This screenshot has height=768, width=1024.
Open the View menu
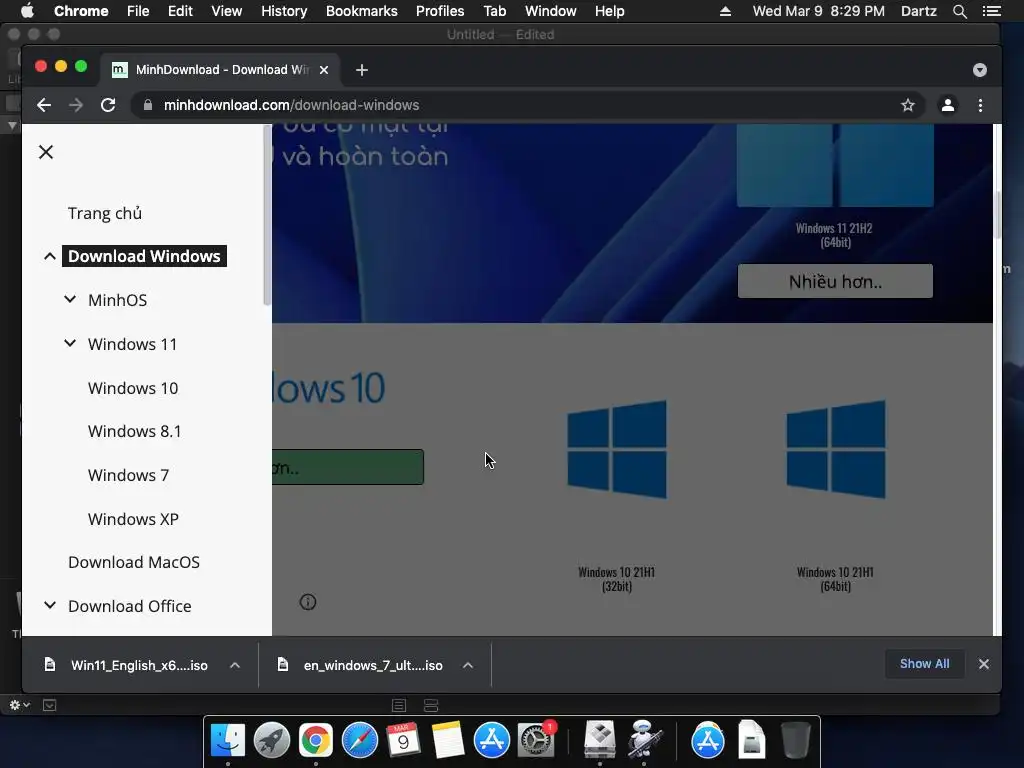227,11
